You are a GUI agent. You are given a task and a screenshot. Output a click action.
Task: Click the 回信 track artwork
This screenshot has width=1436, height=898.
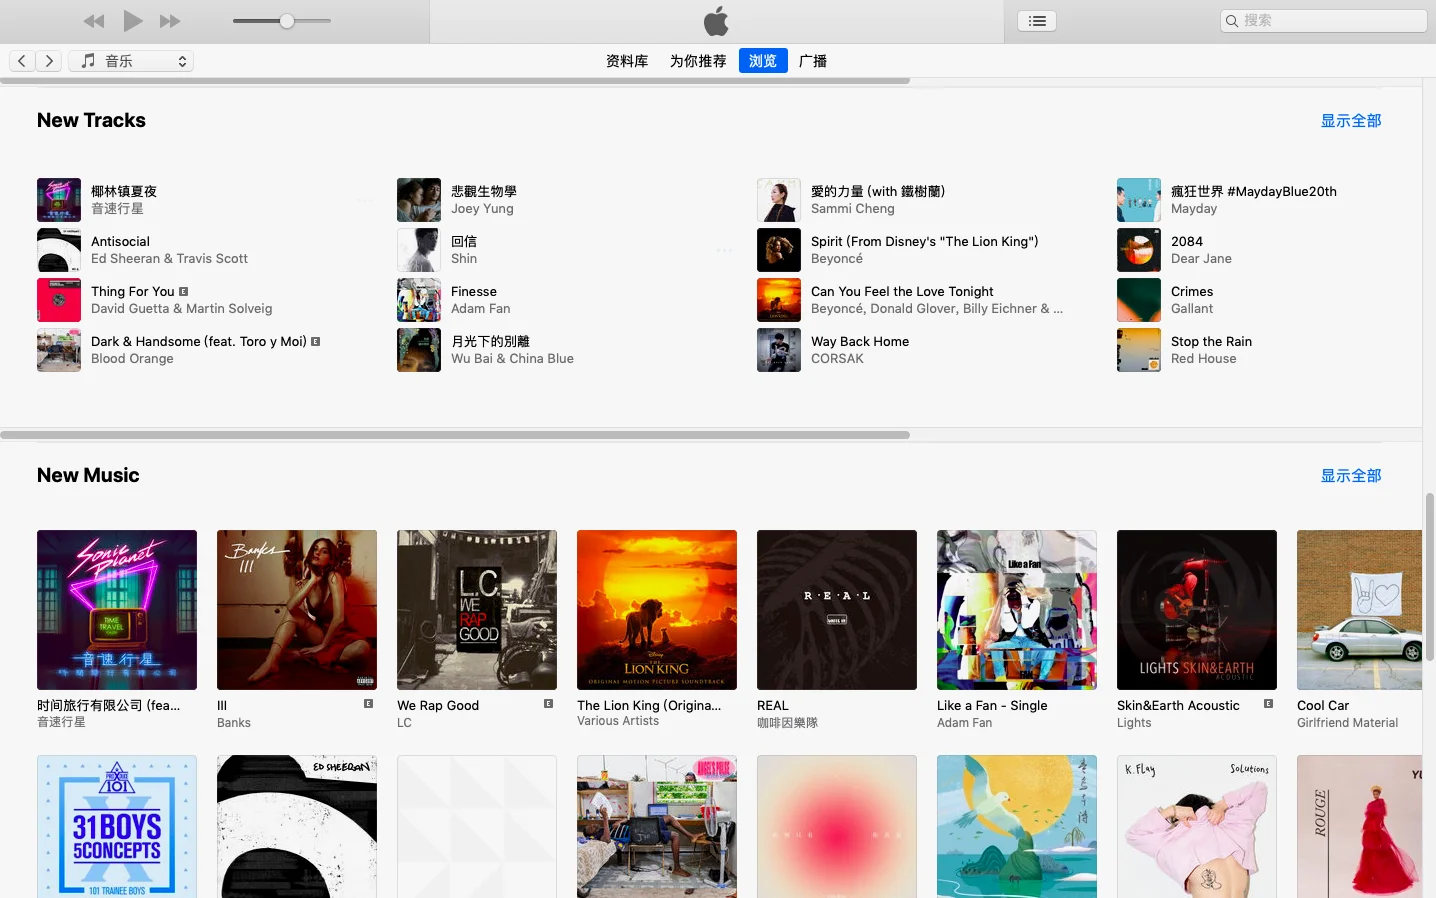419,250
